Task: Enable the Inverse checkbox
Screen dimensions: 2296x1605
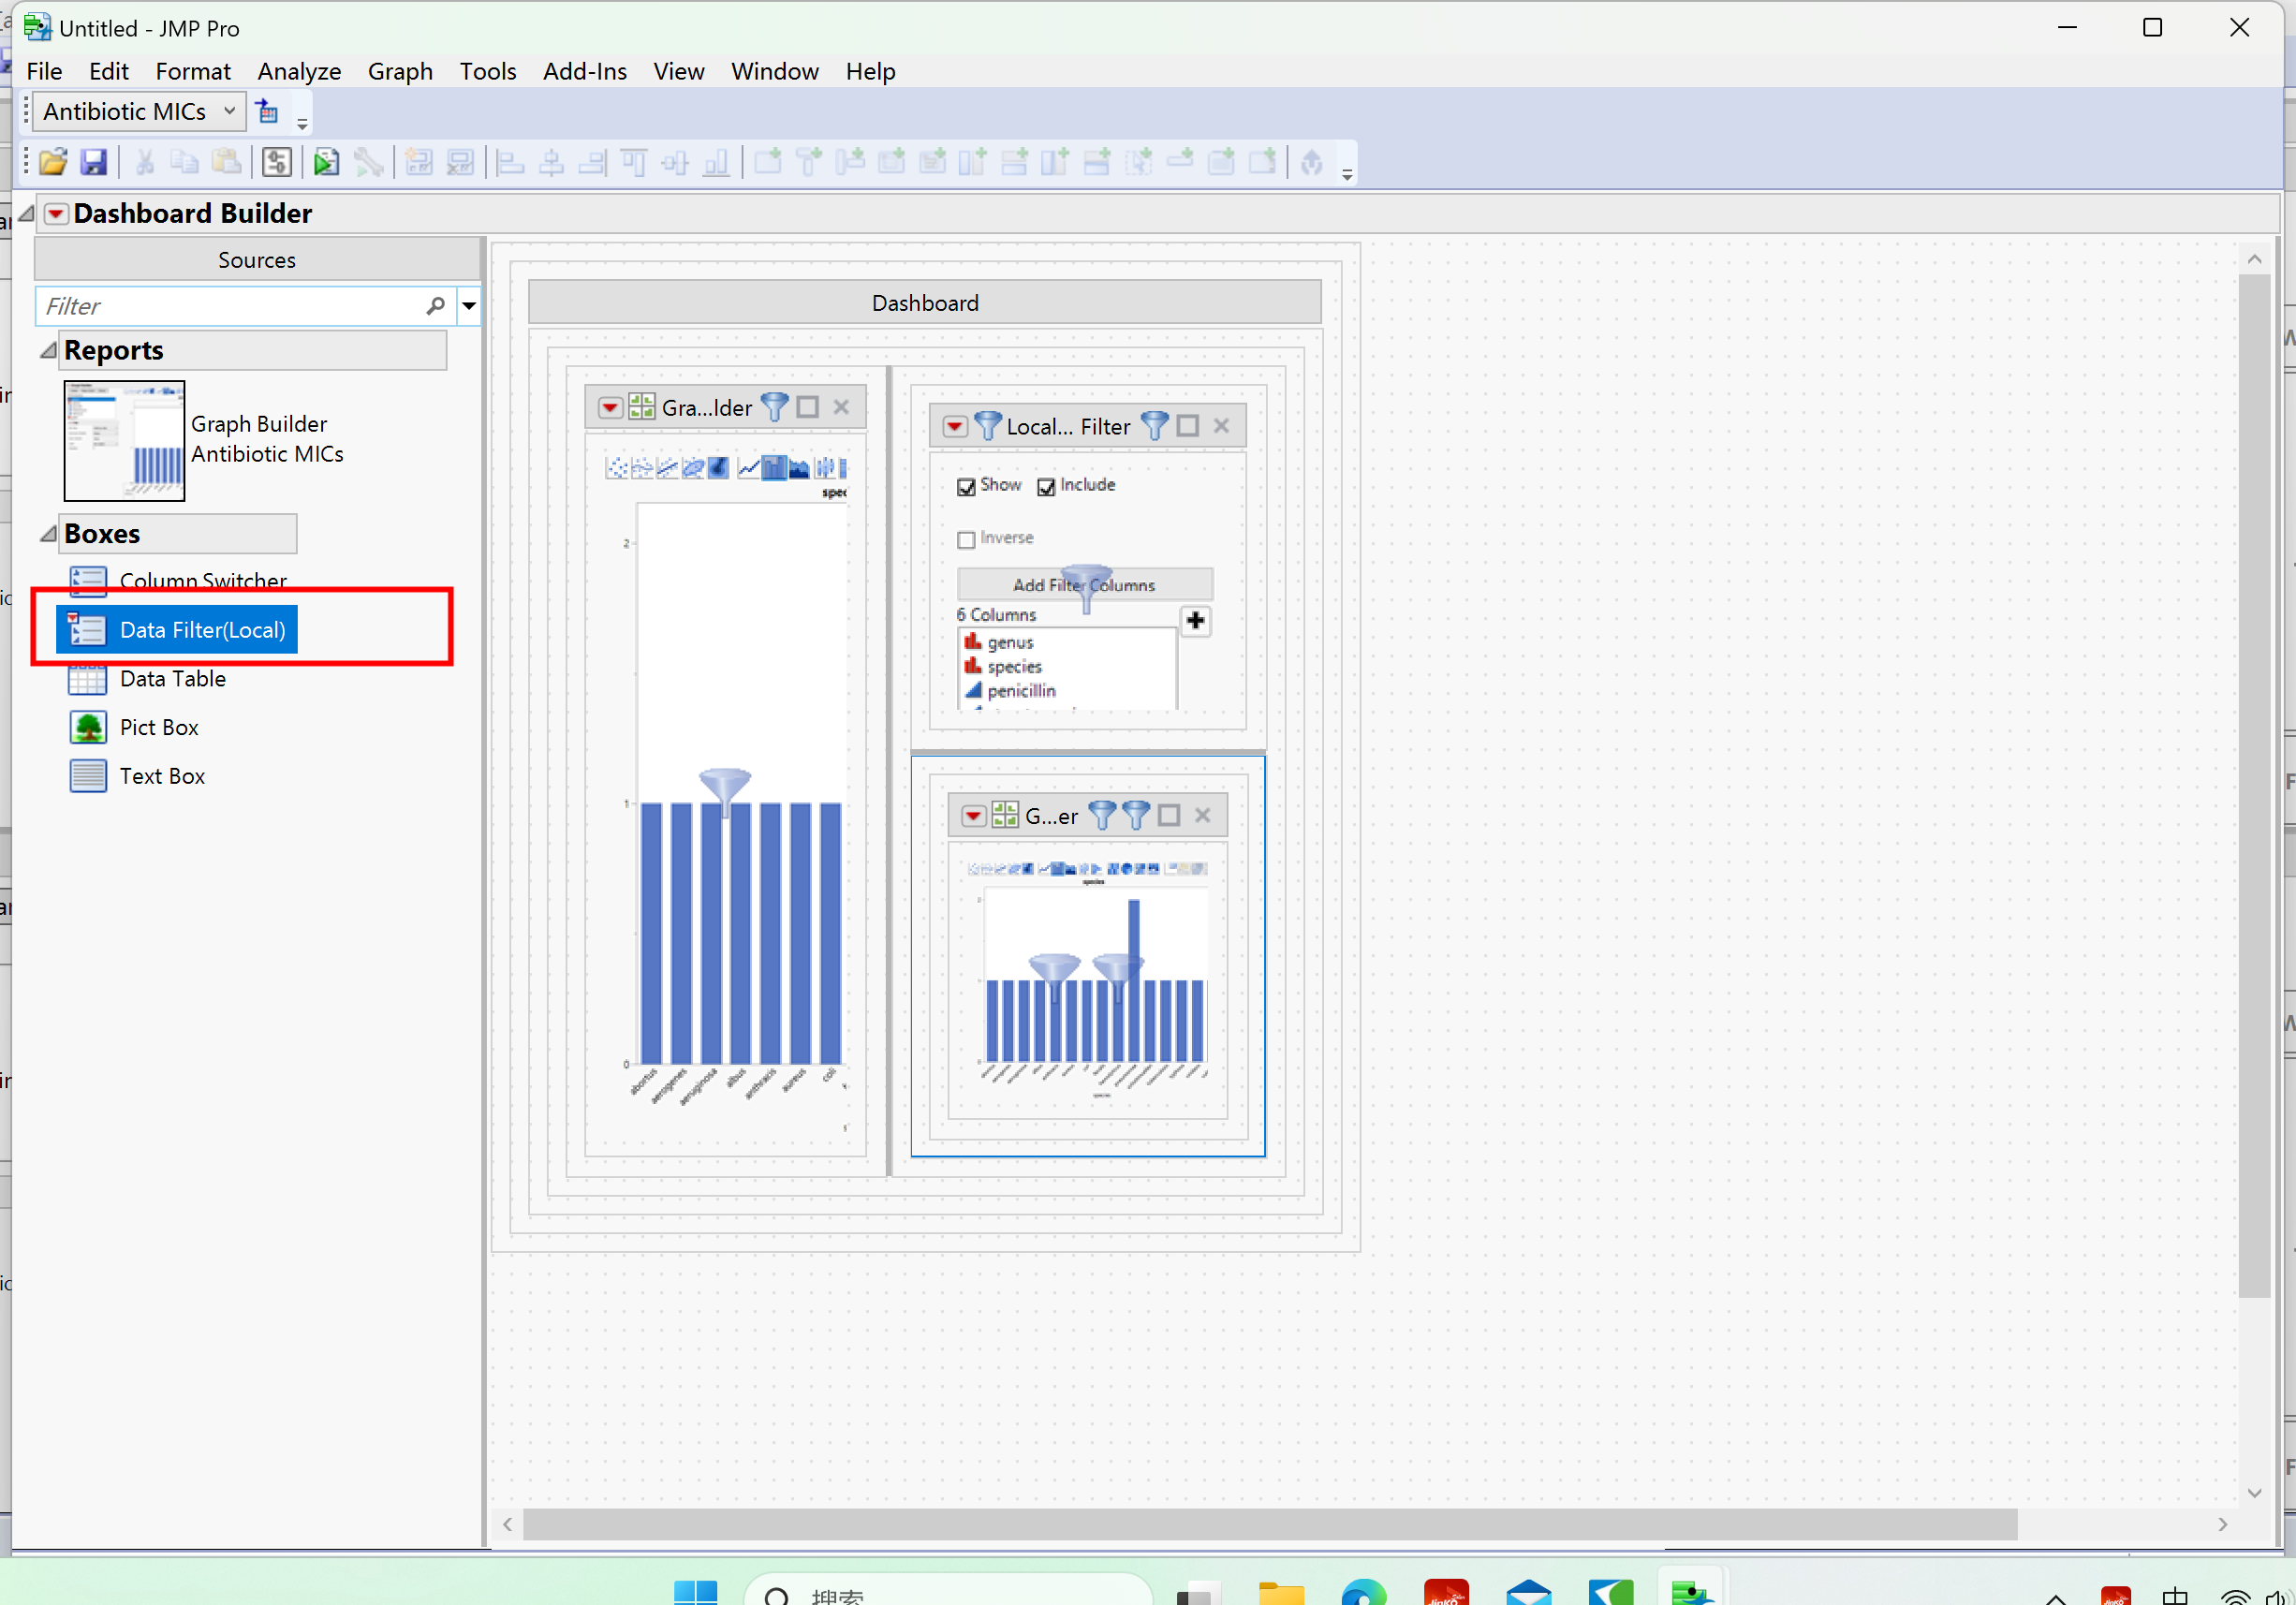Action: (x=966, y=539)
